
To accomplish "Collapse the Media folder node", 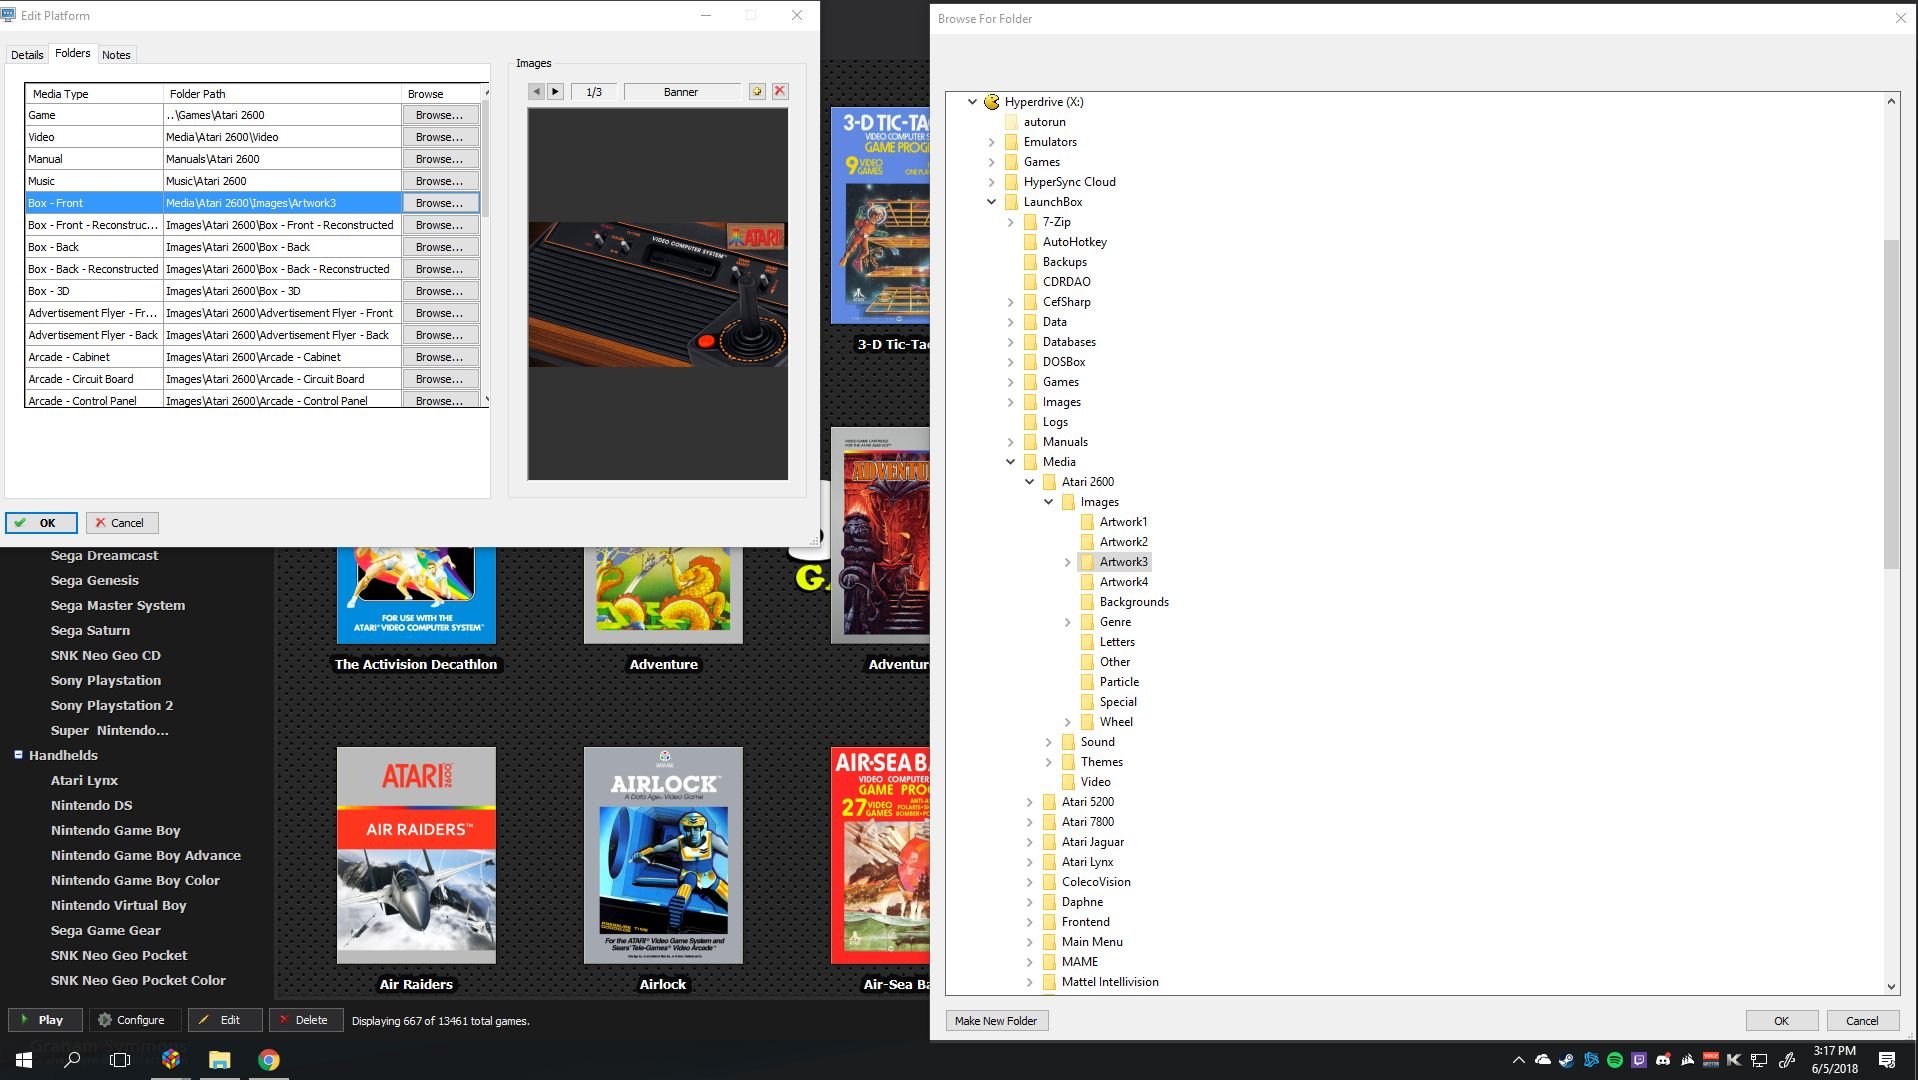I will [1011, 462].
